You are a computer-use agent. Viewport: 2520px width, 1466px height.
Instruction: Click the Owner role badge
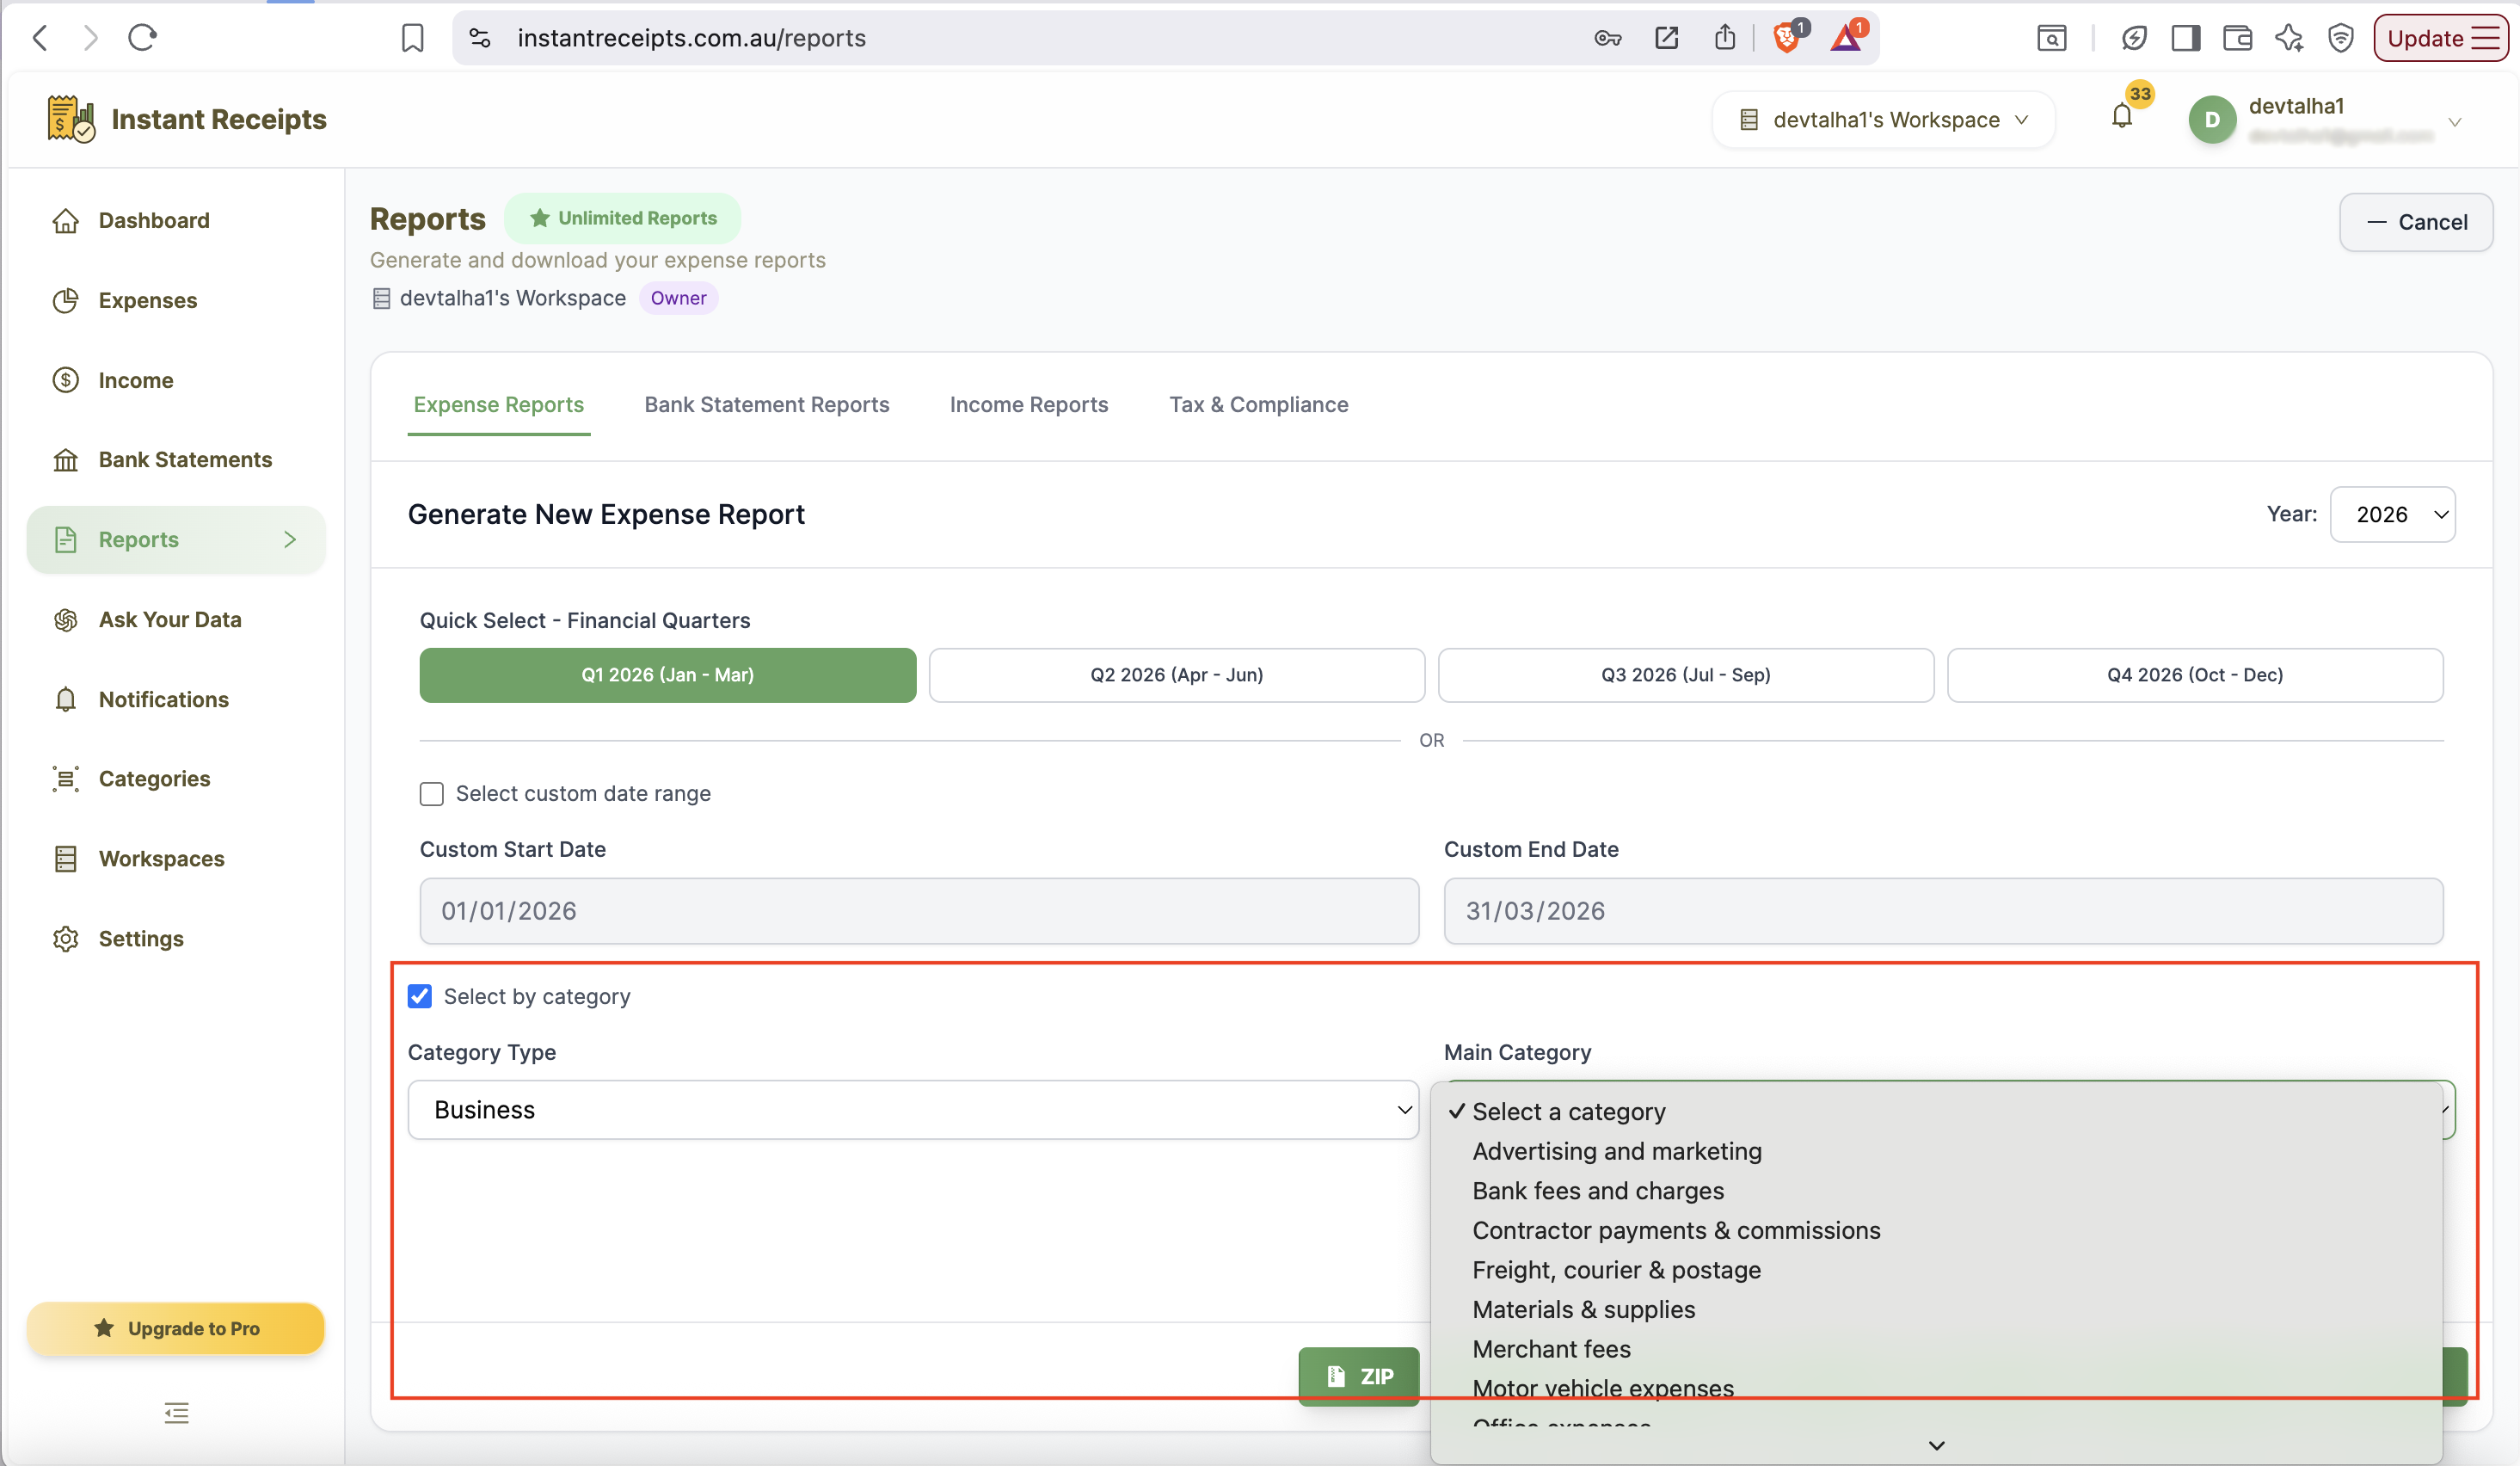[x=678, y=298]
